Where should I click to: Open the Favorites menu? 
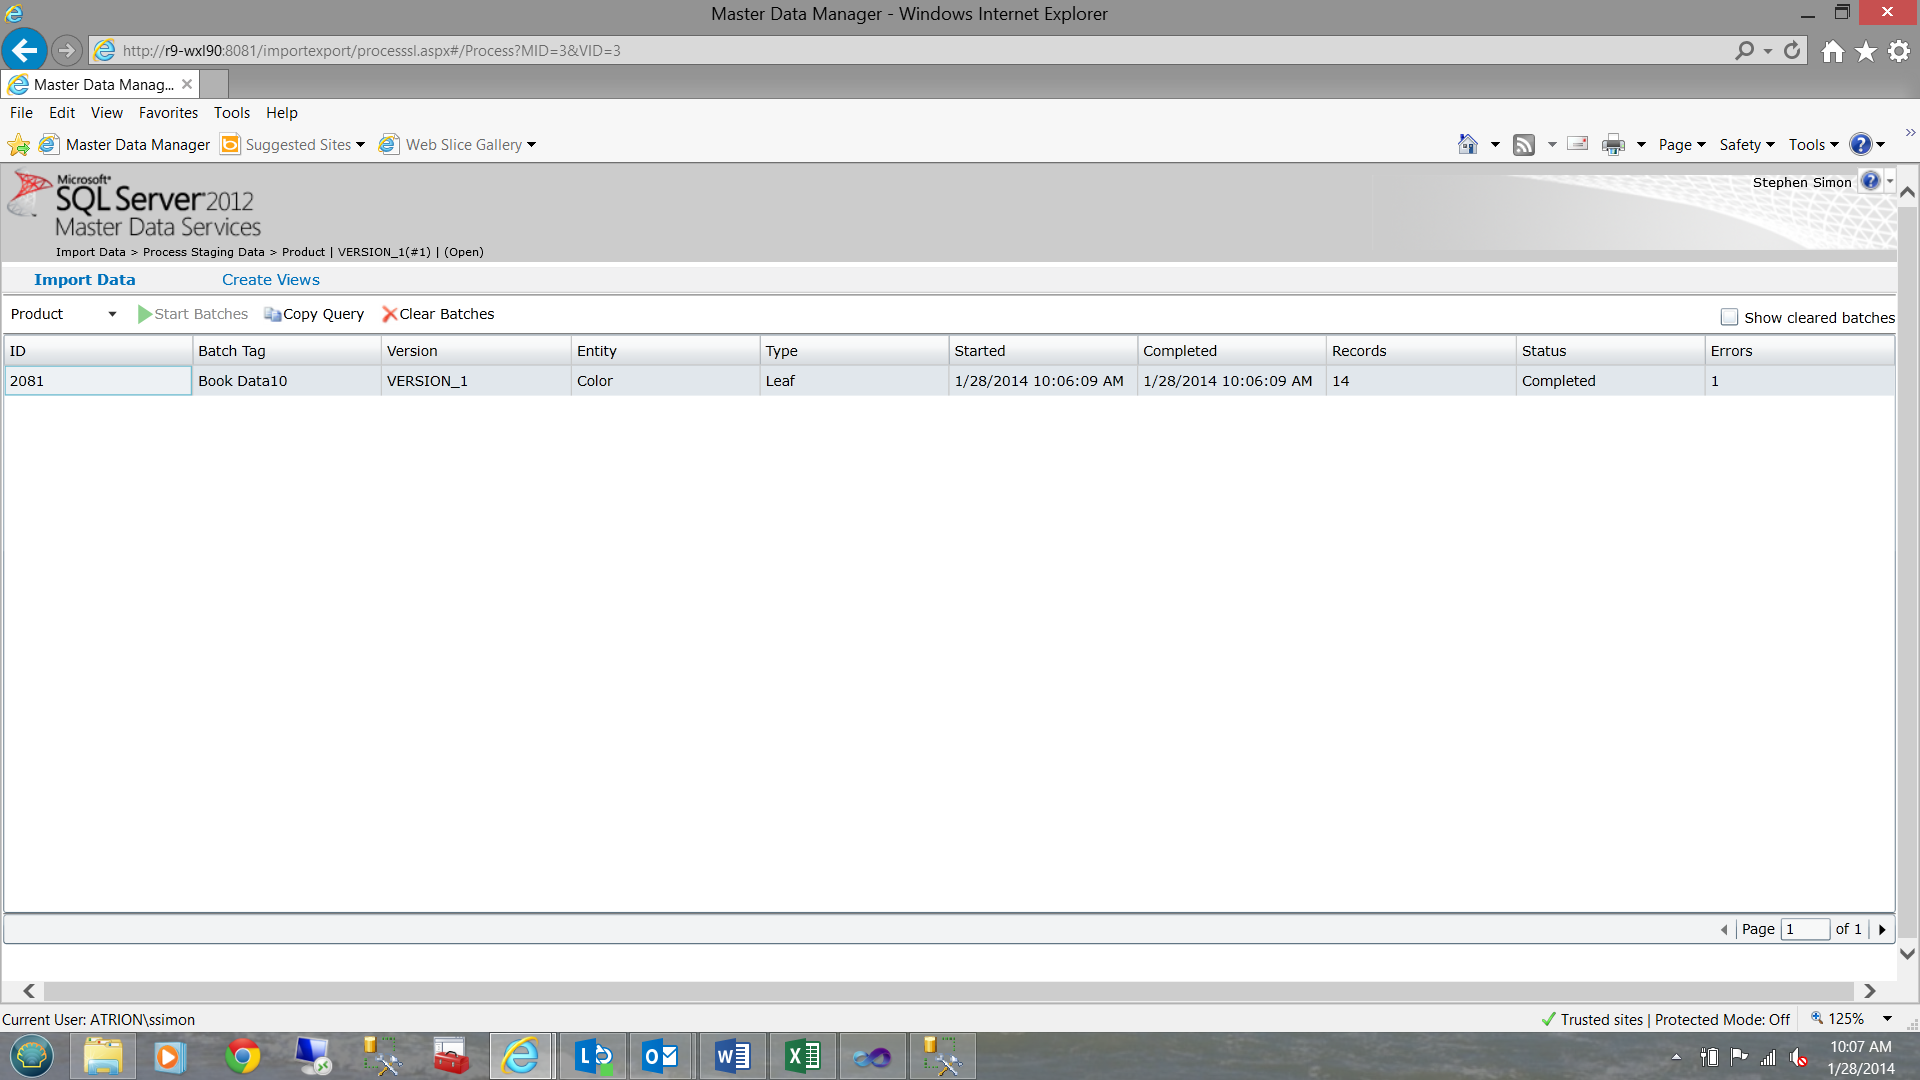point(168,113)
